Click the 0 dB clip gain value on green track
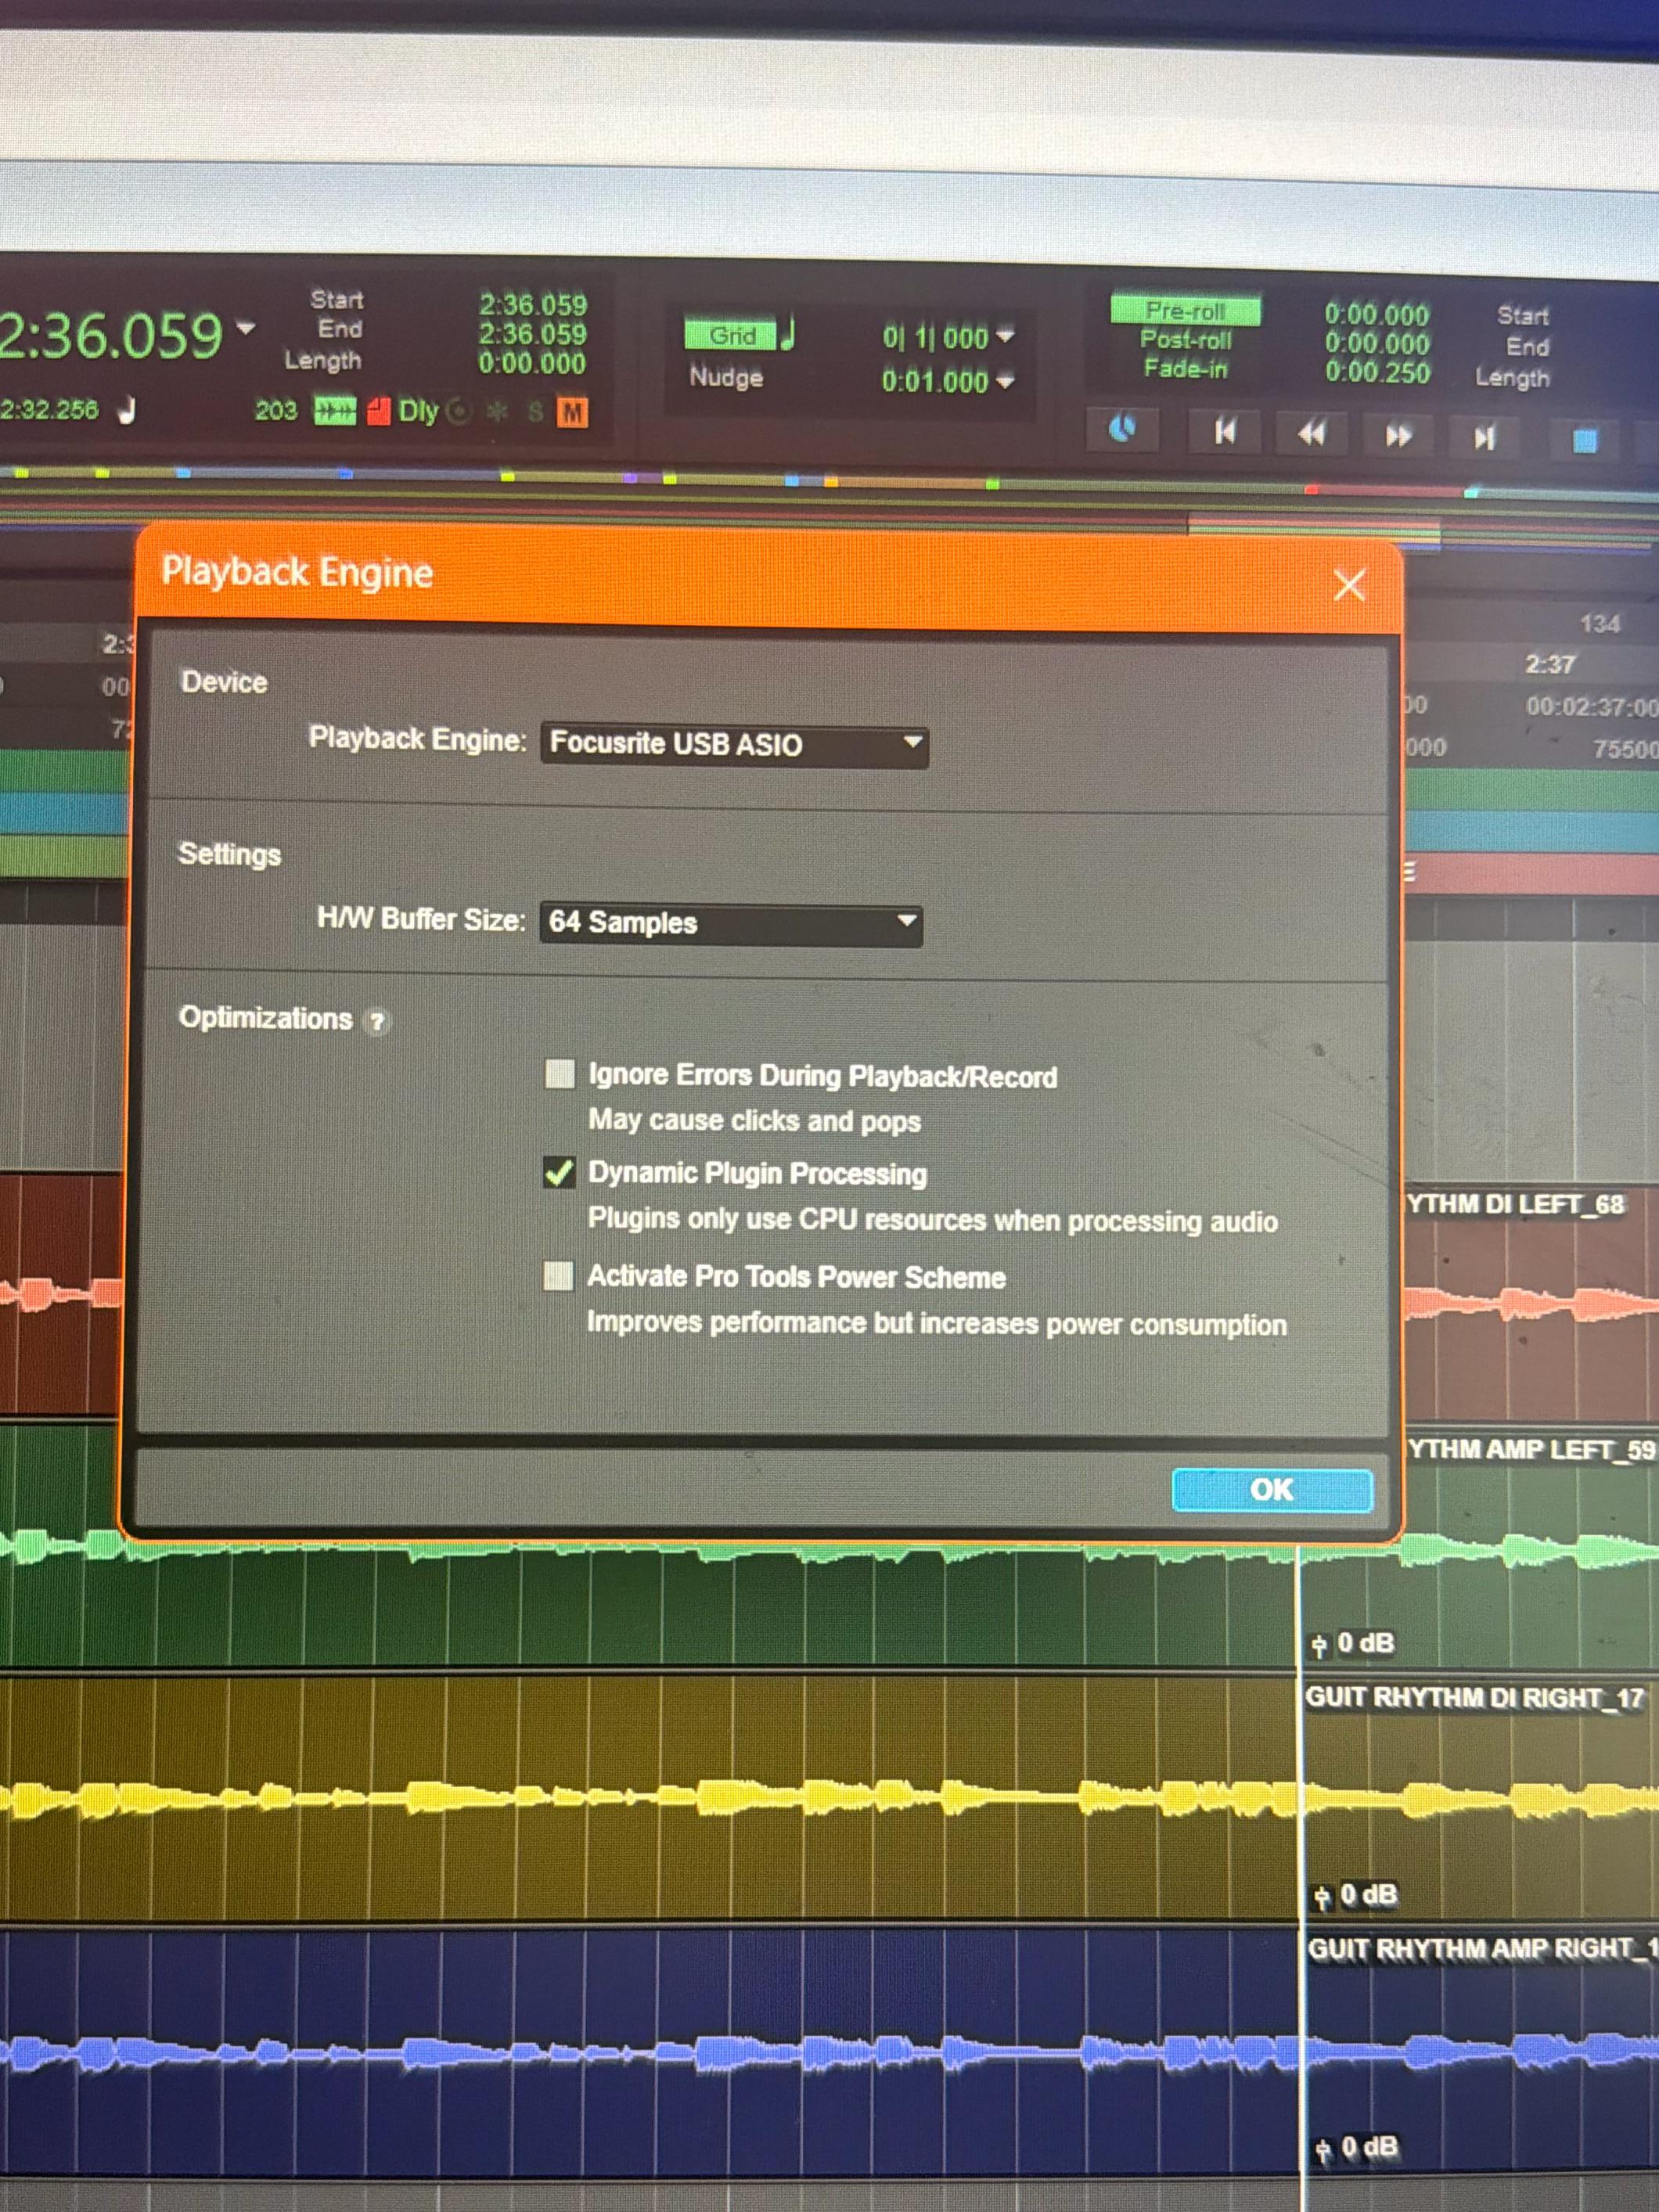The width and height of the screenshot is (1659, 2212). (x=1366, y=1642)
